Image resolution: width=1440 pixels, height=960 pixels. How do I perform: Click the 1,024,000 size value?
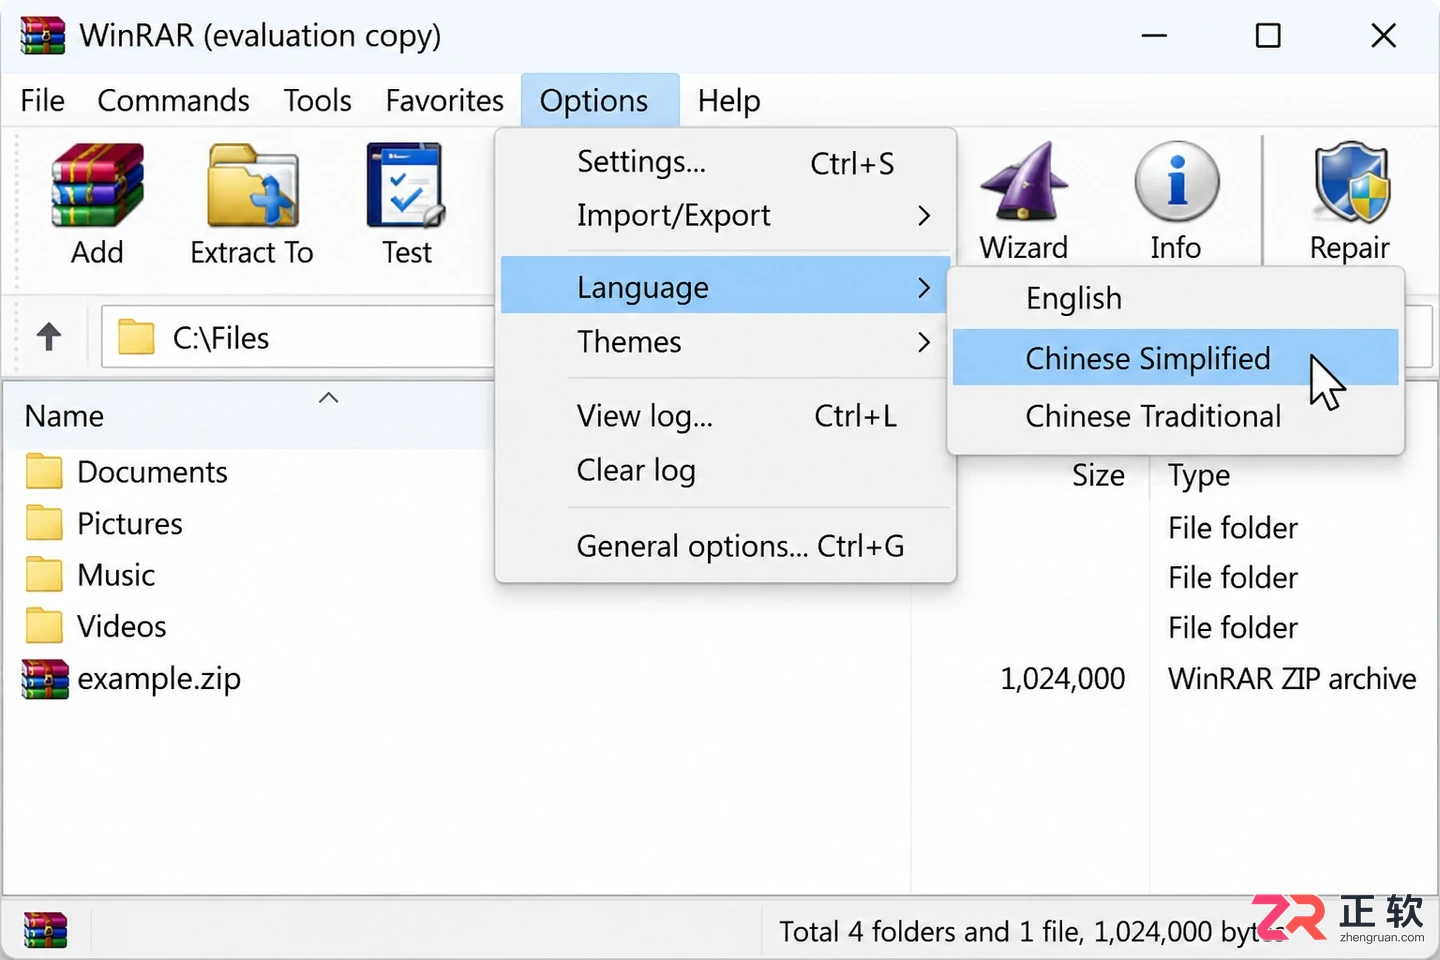(x=1062, y=679)
